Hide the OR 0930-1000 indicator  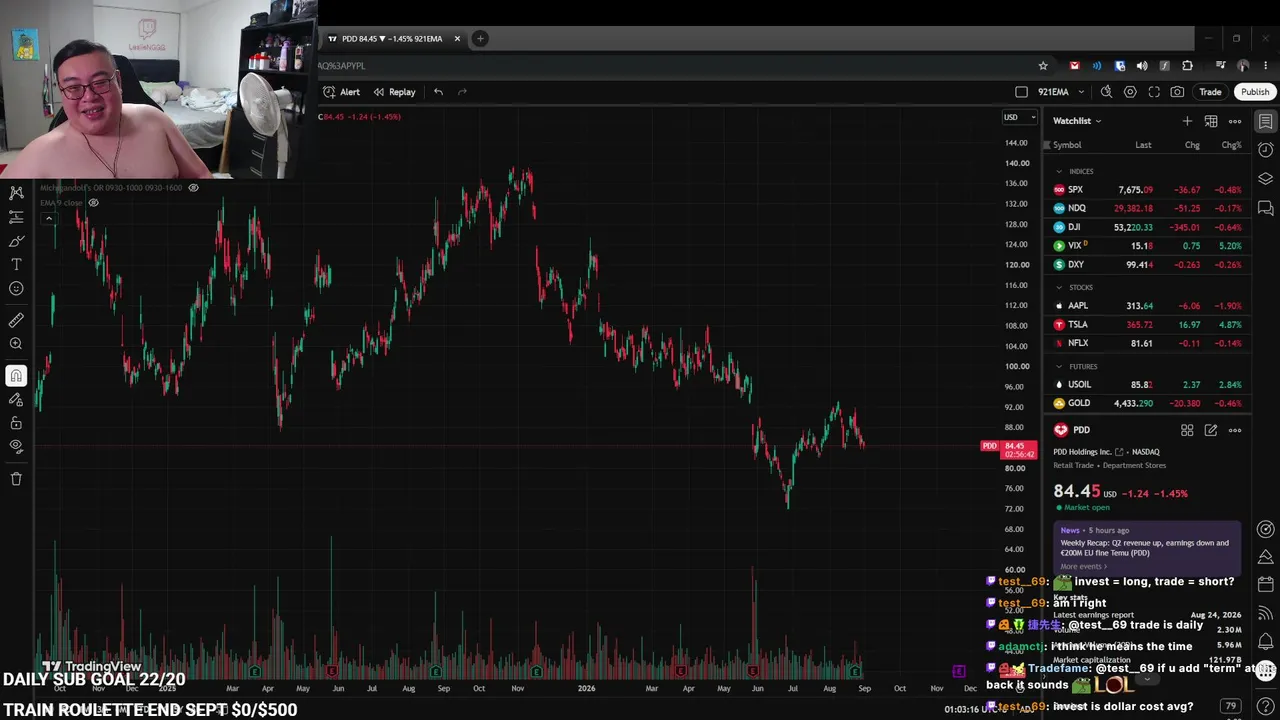193,187
